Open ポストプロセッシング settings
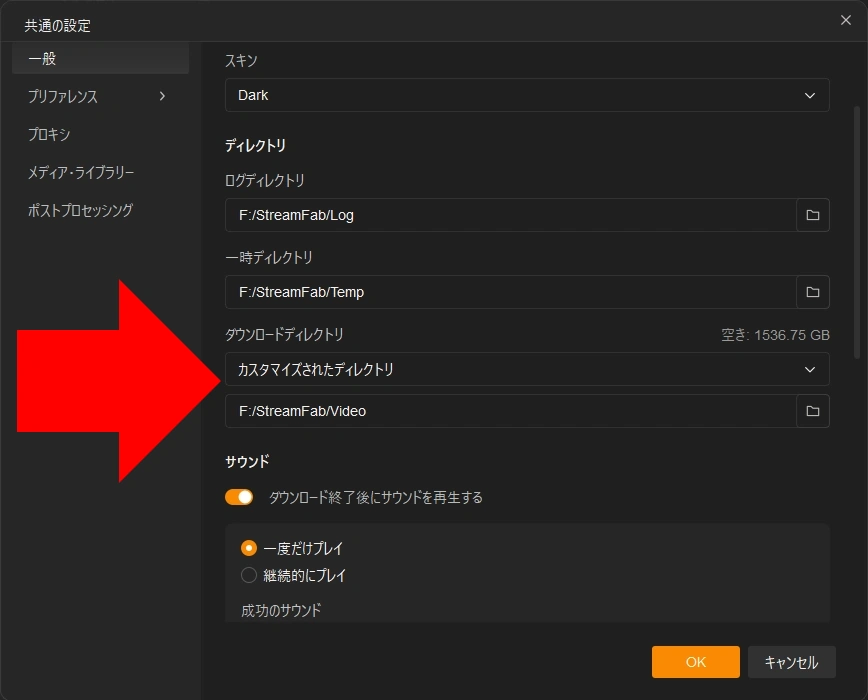868x700 pixels. pyautogui.click(x=100, y=210)
